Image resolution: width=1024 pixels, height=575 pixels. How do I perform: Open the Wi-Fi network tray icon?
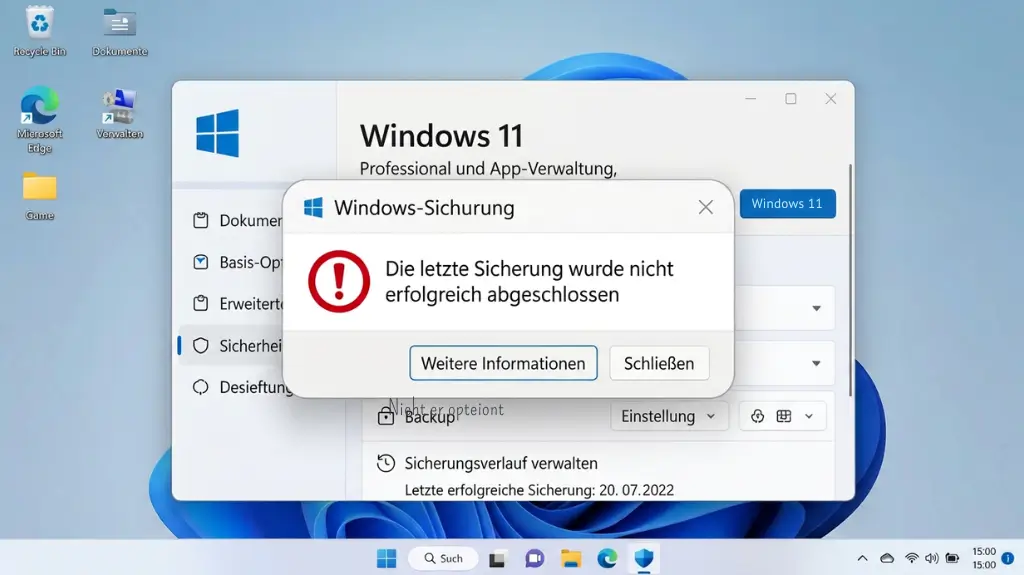pos(912,559)
